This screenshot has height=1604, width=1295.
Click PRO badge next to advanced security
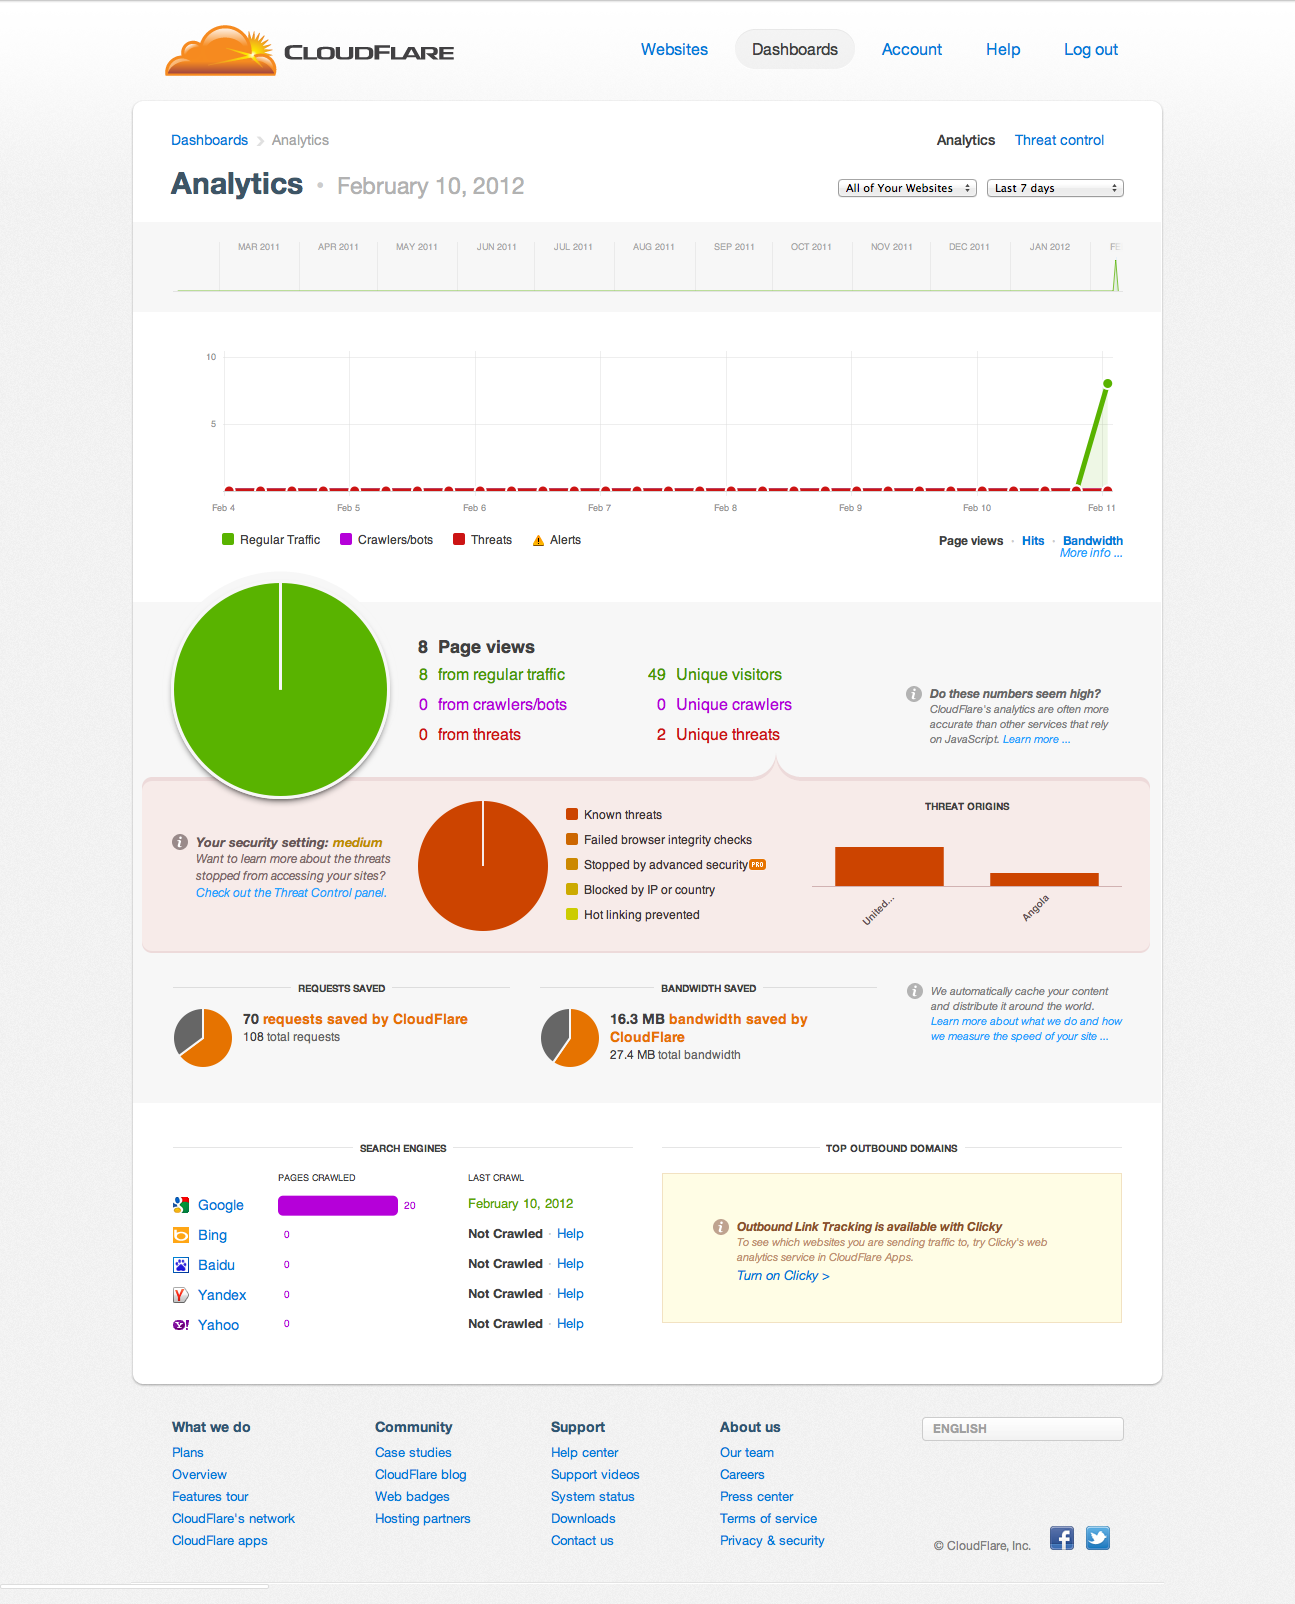tap(758, 865)
